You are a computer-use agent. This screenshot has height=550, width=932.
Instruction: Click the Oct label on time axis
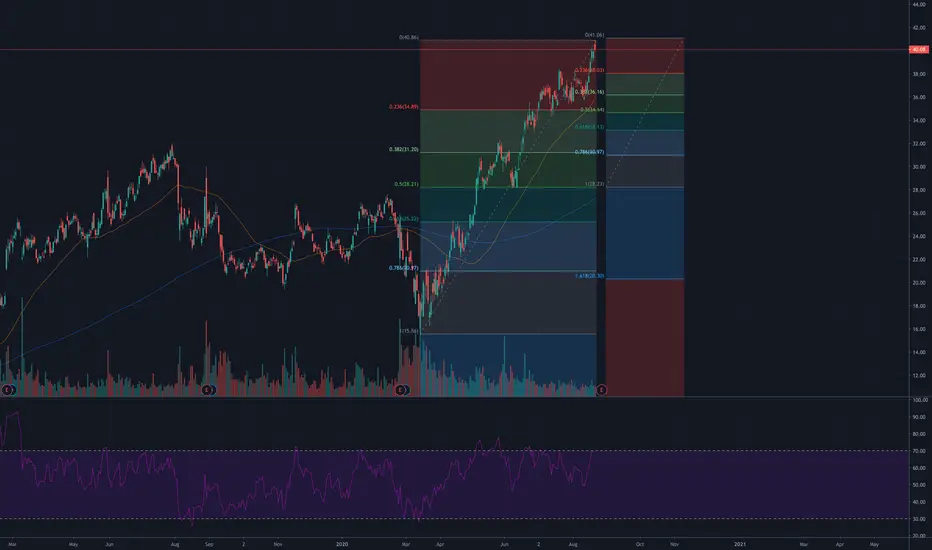pyautogui.click(x=640, y=544)
